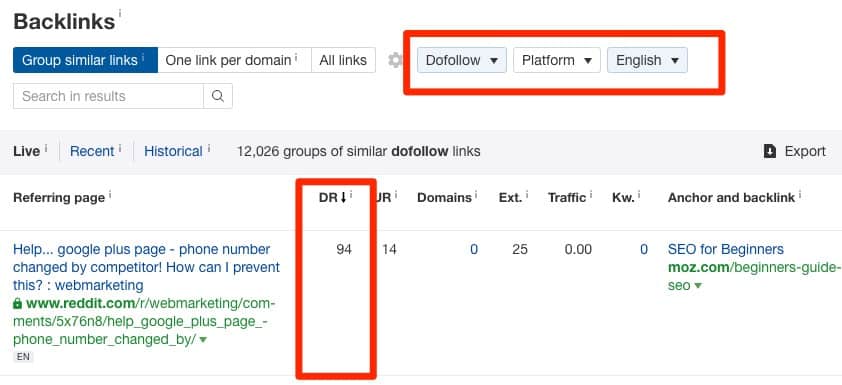
Task: Click info icon next to Kw. header
Action: pos(639,194)
